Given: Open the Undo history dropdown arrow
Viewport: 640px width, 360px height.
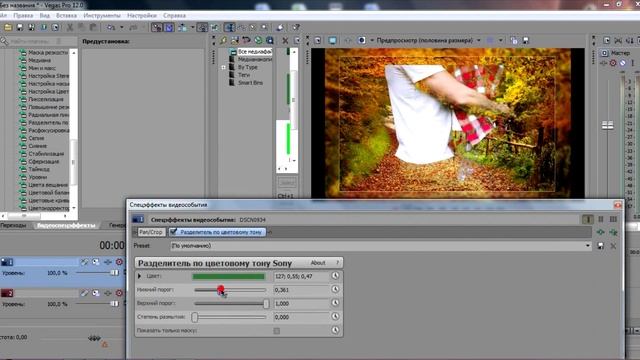Looking at the screenshot, I should click(121, 27).
